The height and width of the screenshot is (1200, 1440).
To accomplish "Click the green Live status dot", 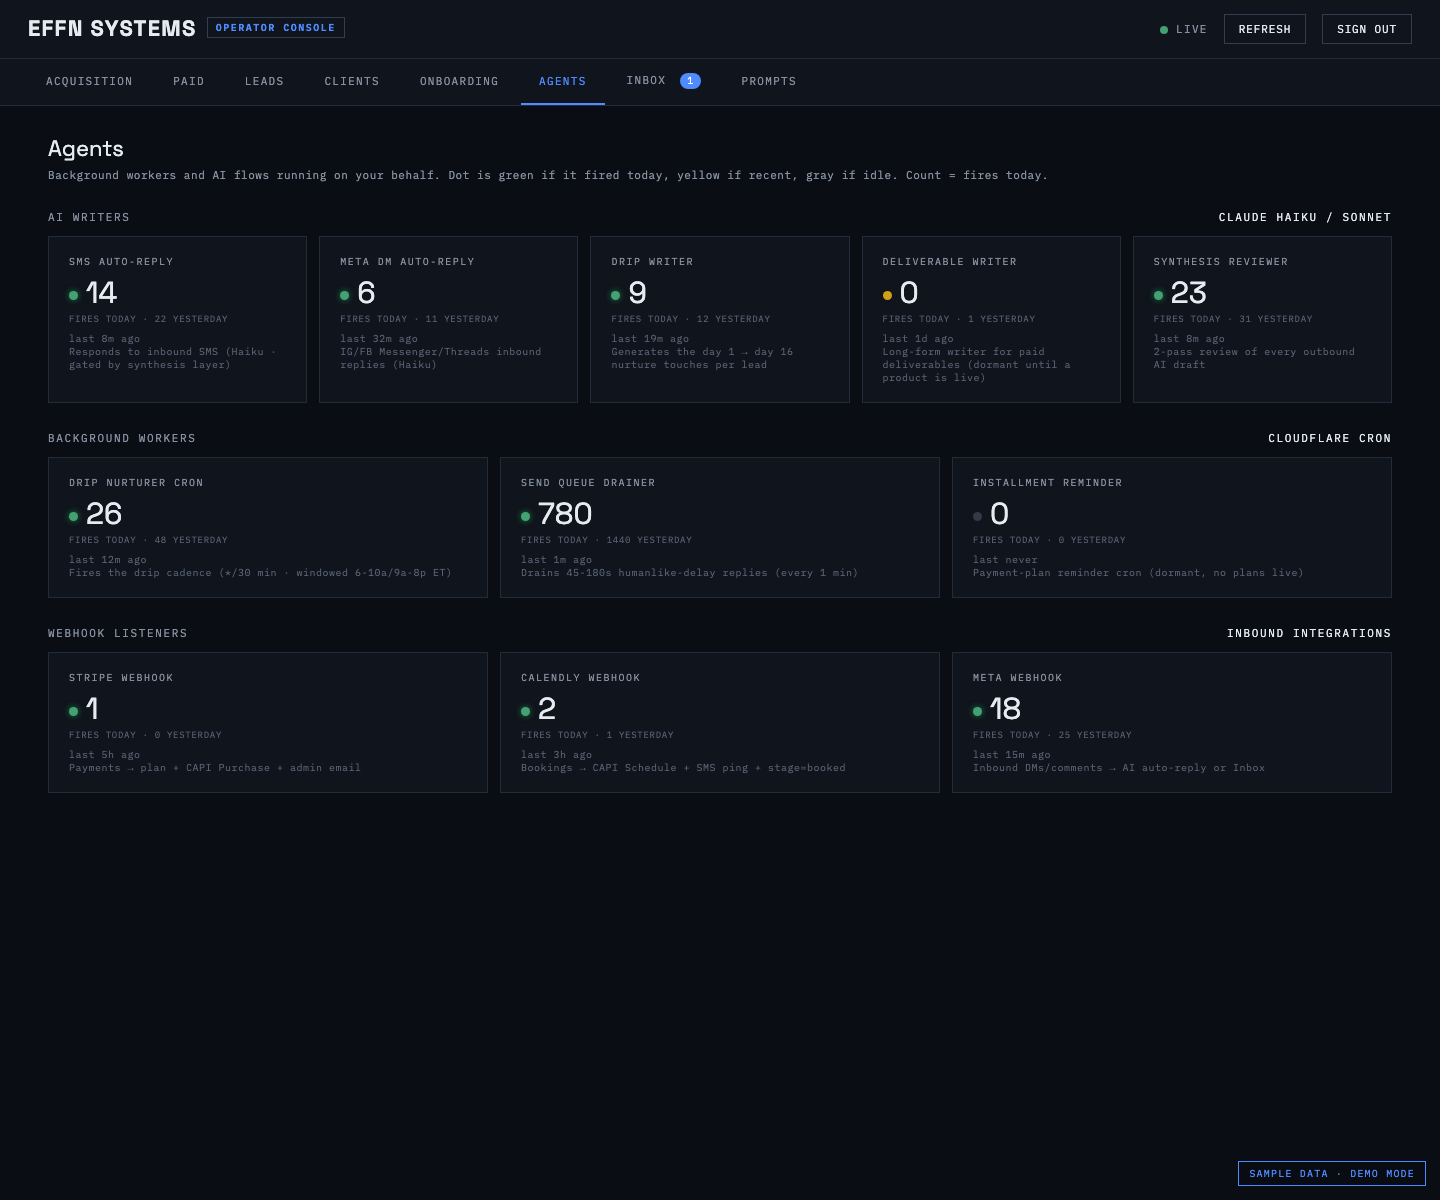I will coord(1164,30).
